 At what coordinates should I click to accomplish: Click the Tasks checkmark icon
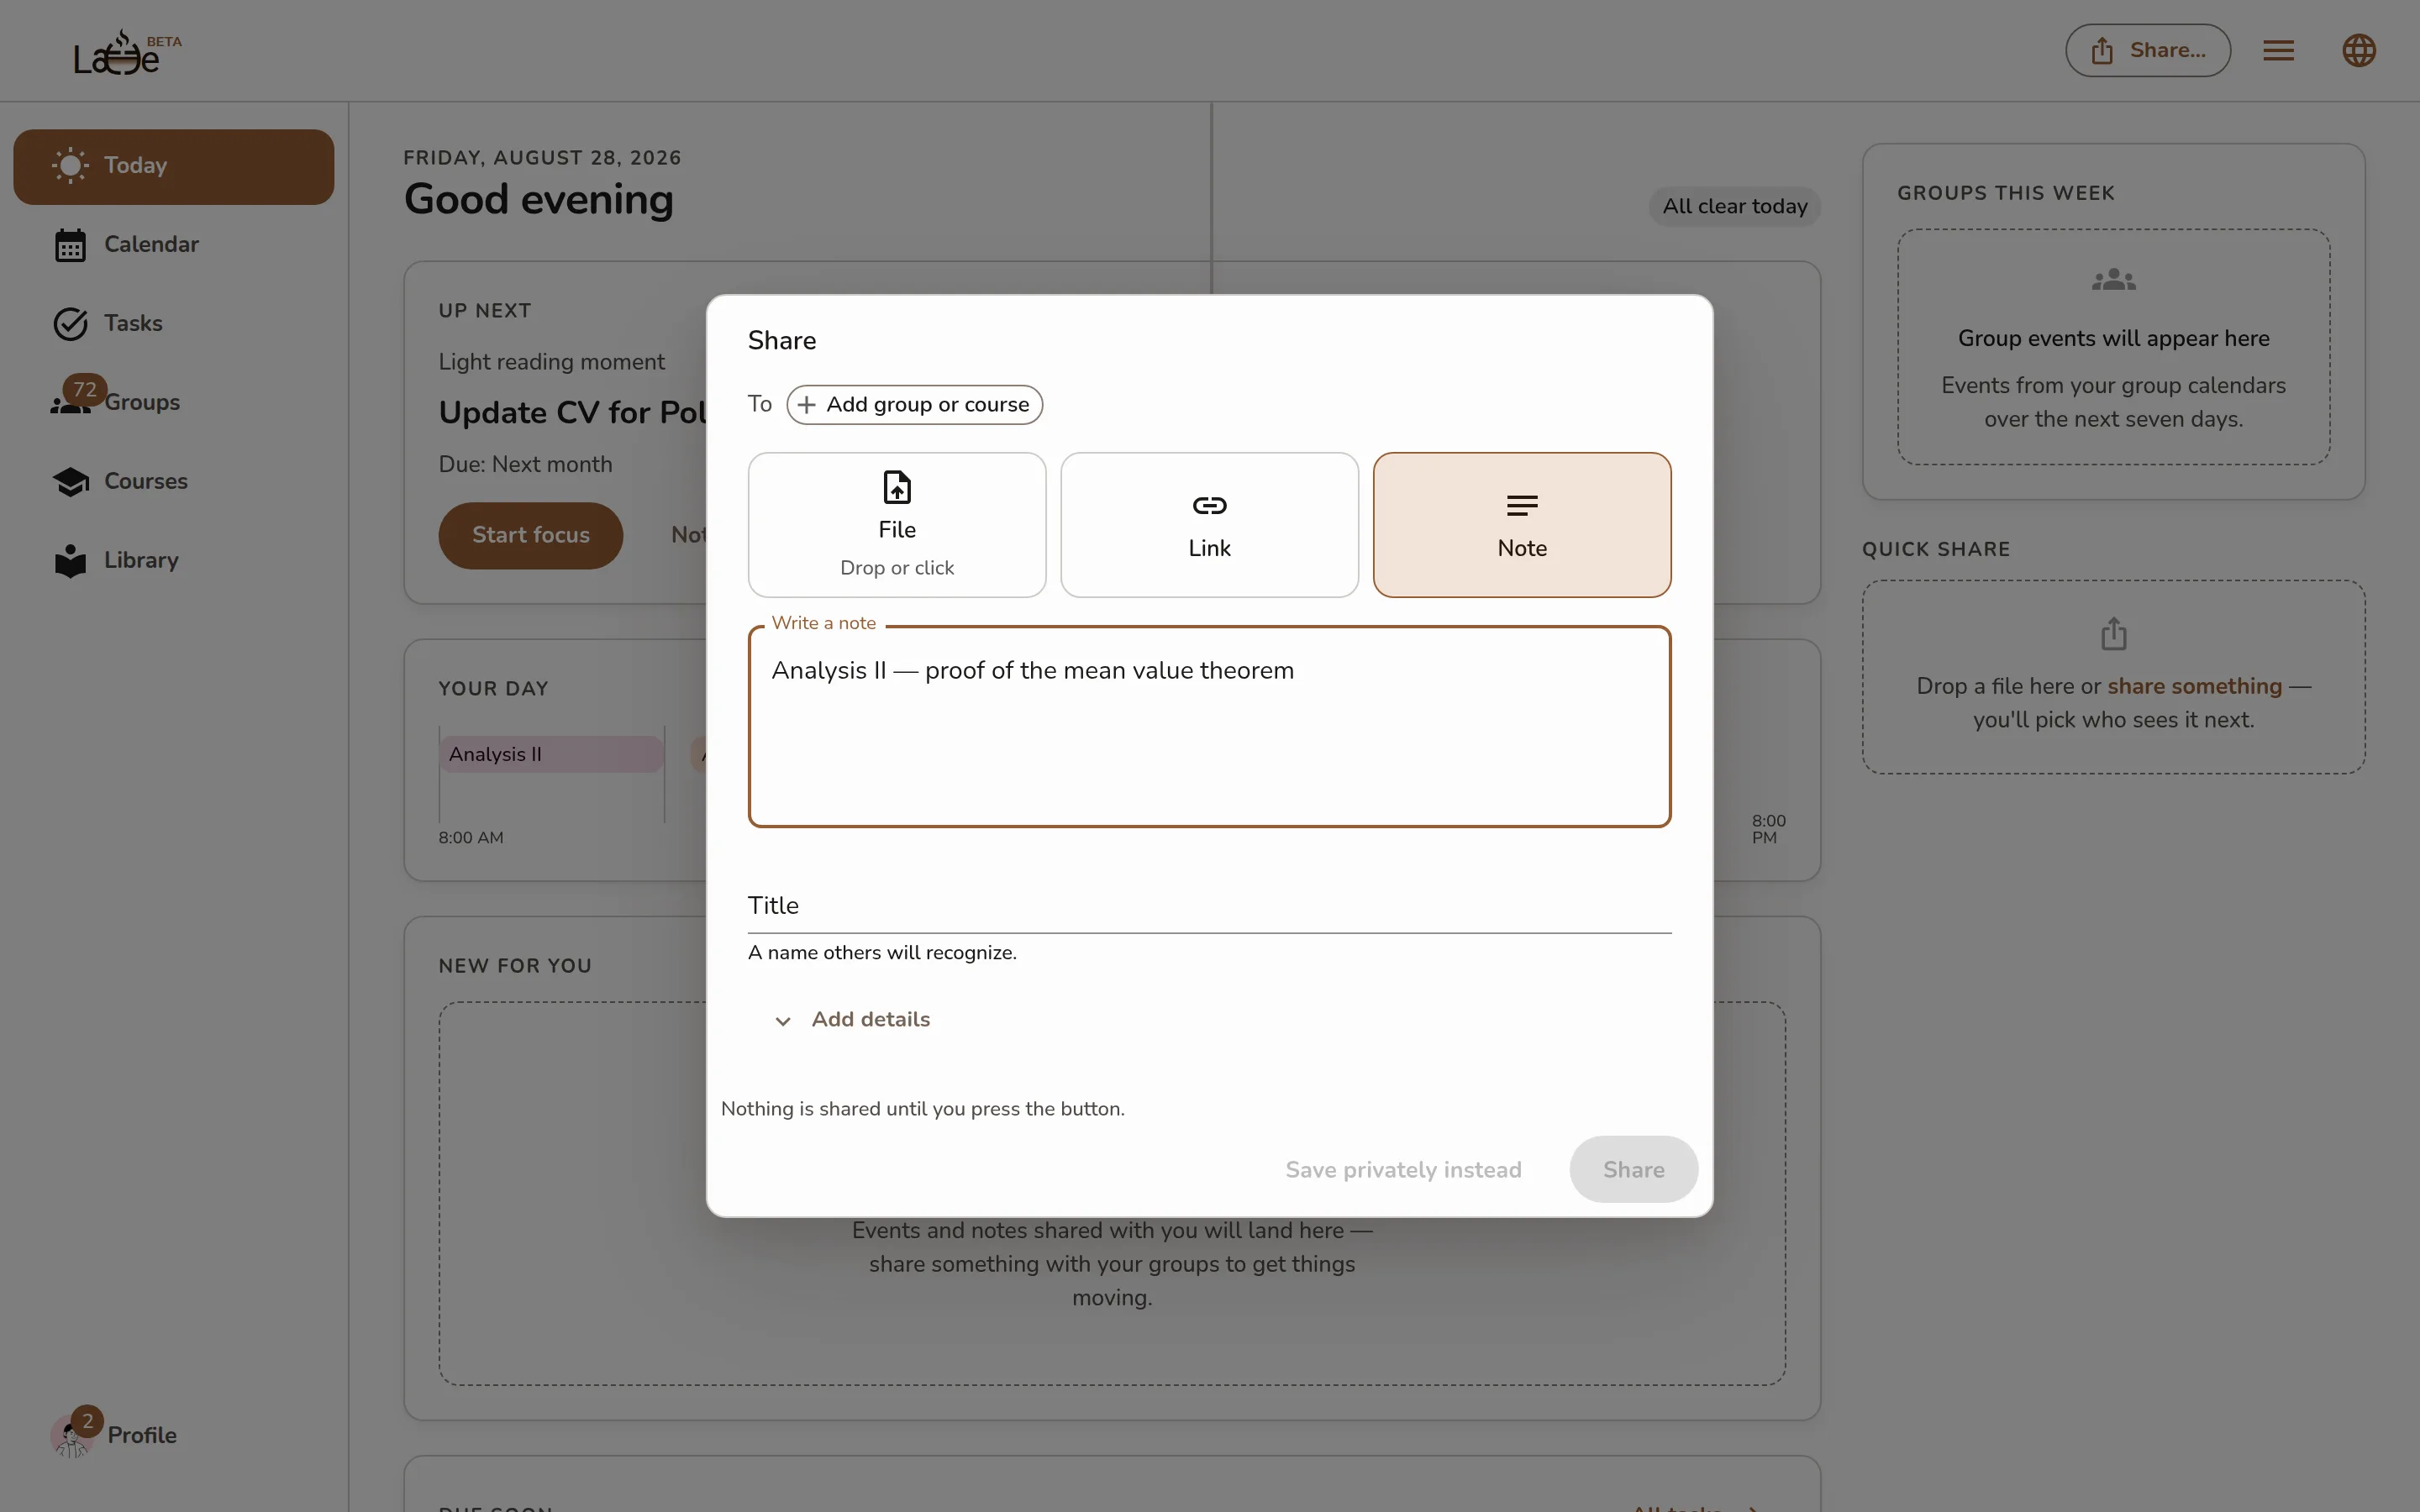coord(70,324)
